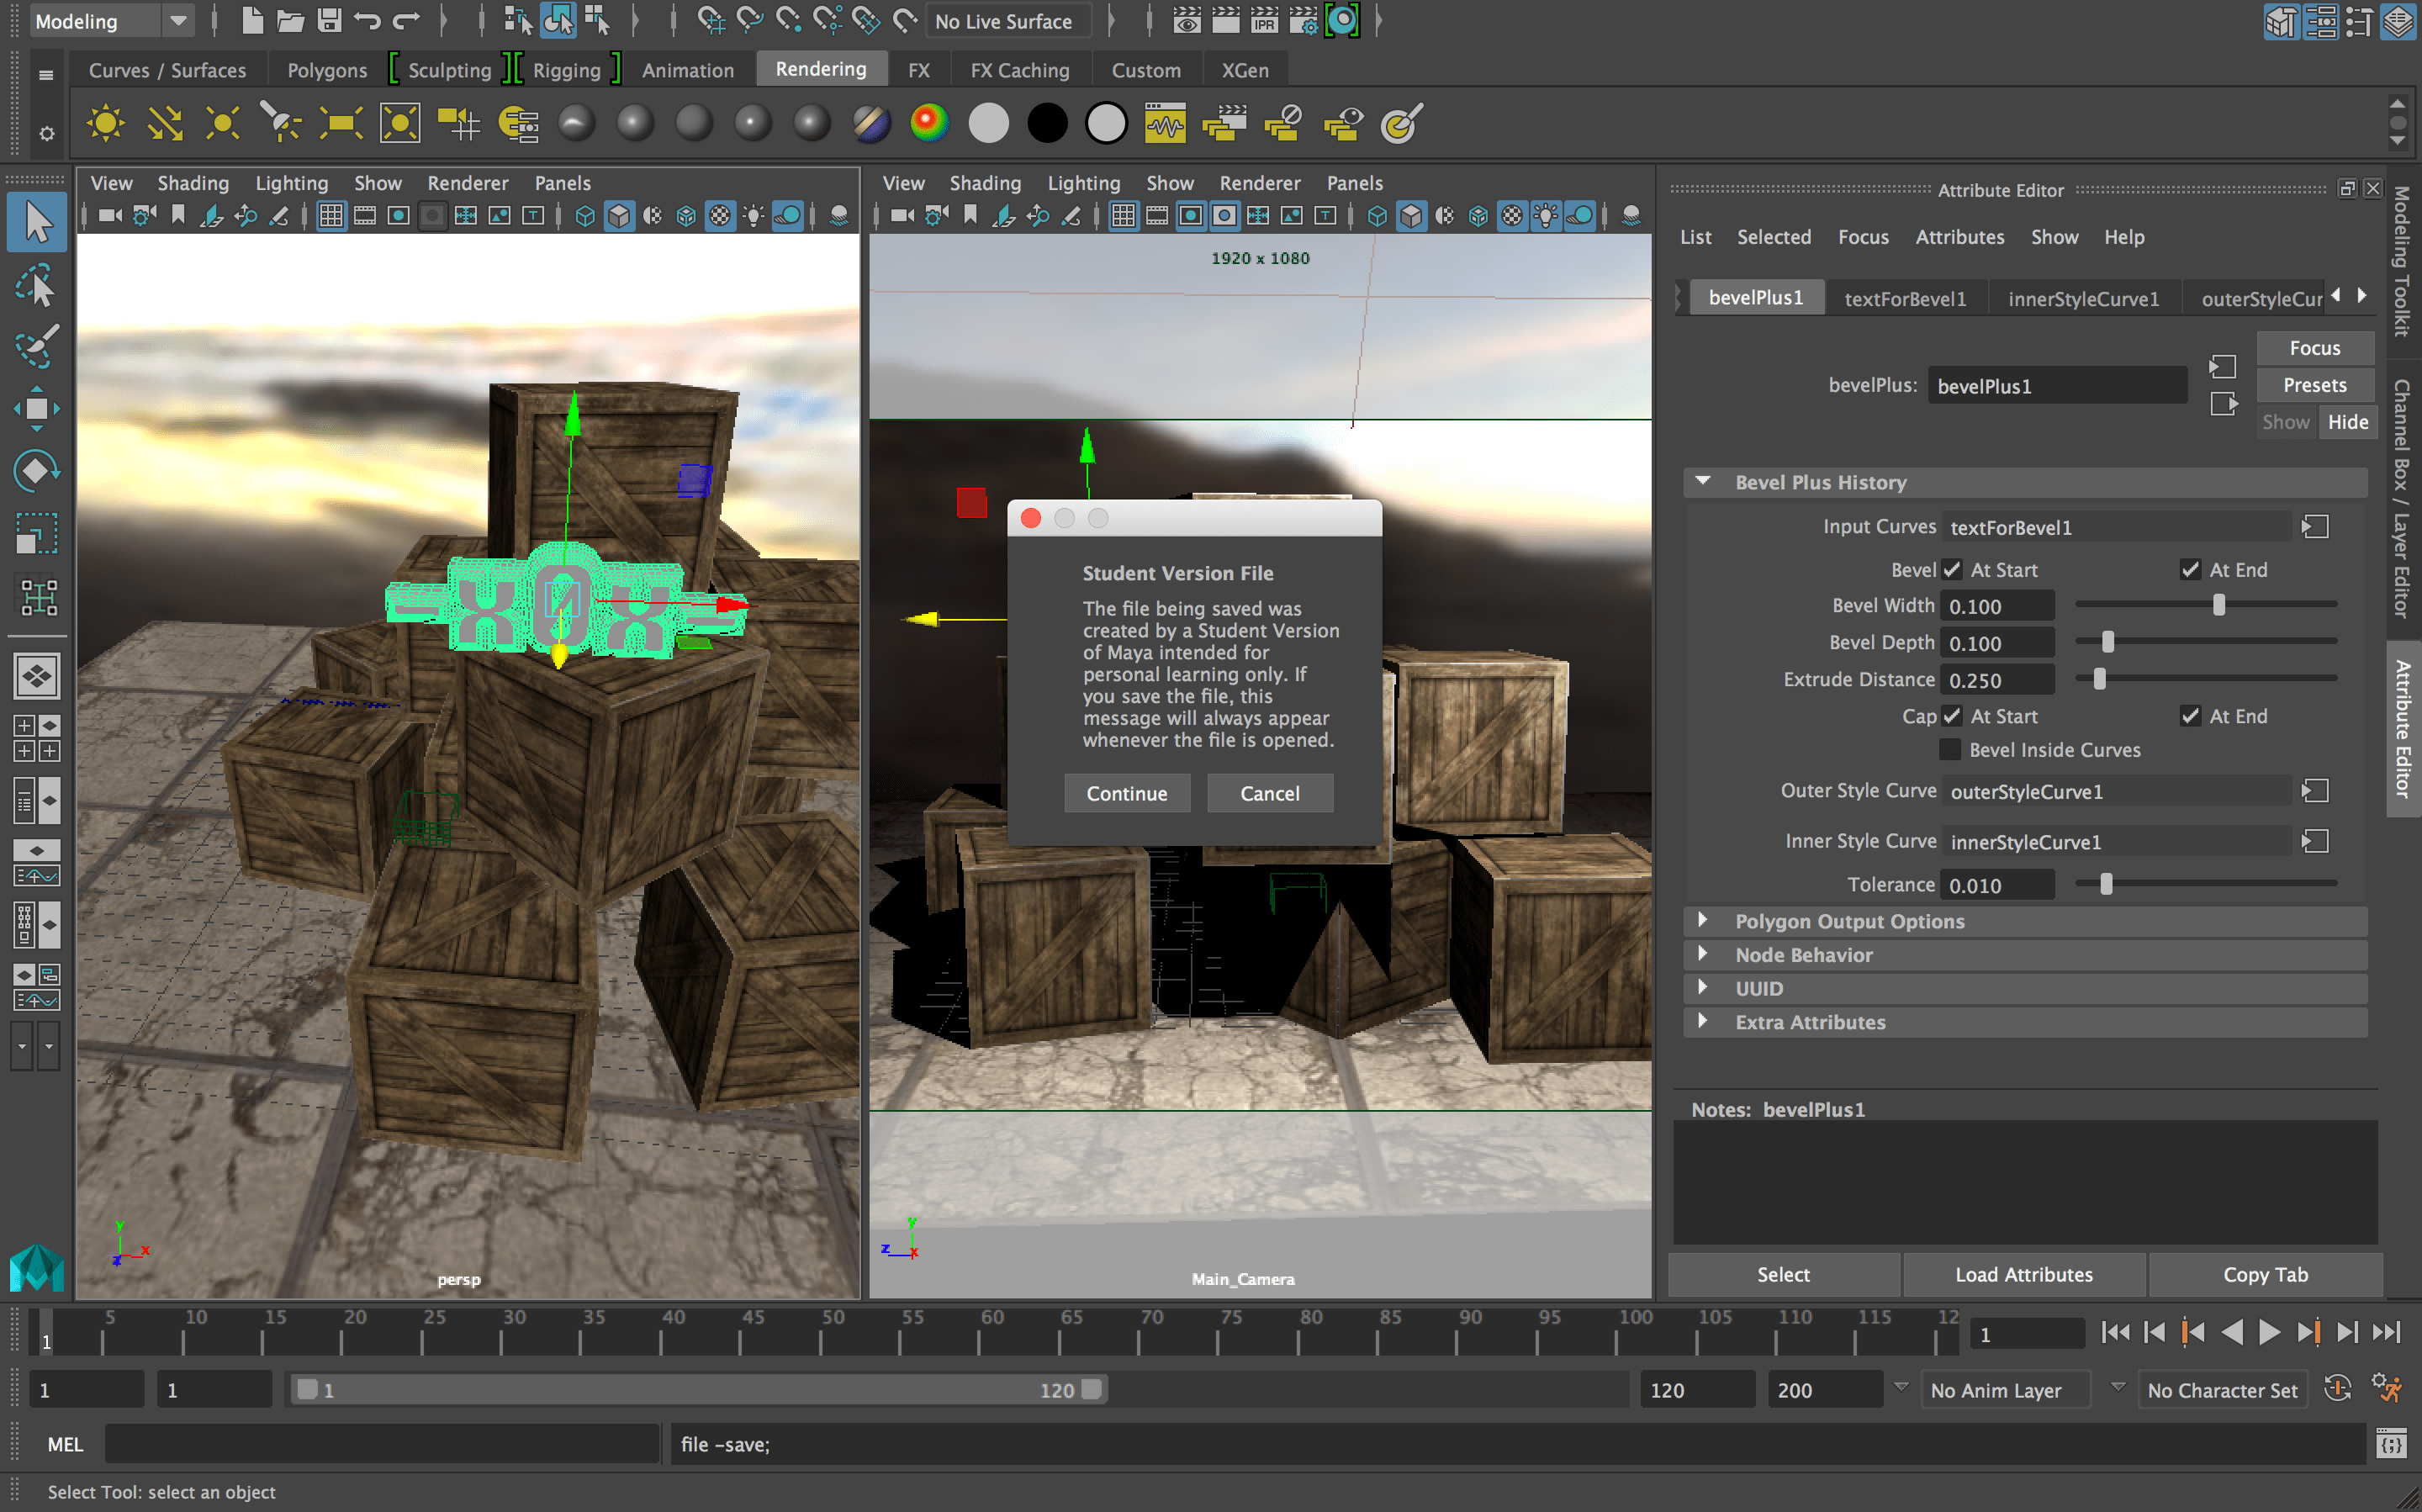Click Continue in Student Version dialog
2422x1512 pixels.
(1126, 793)
